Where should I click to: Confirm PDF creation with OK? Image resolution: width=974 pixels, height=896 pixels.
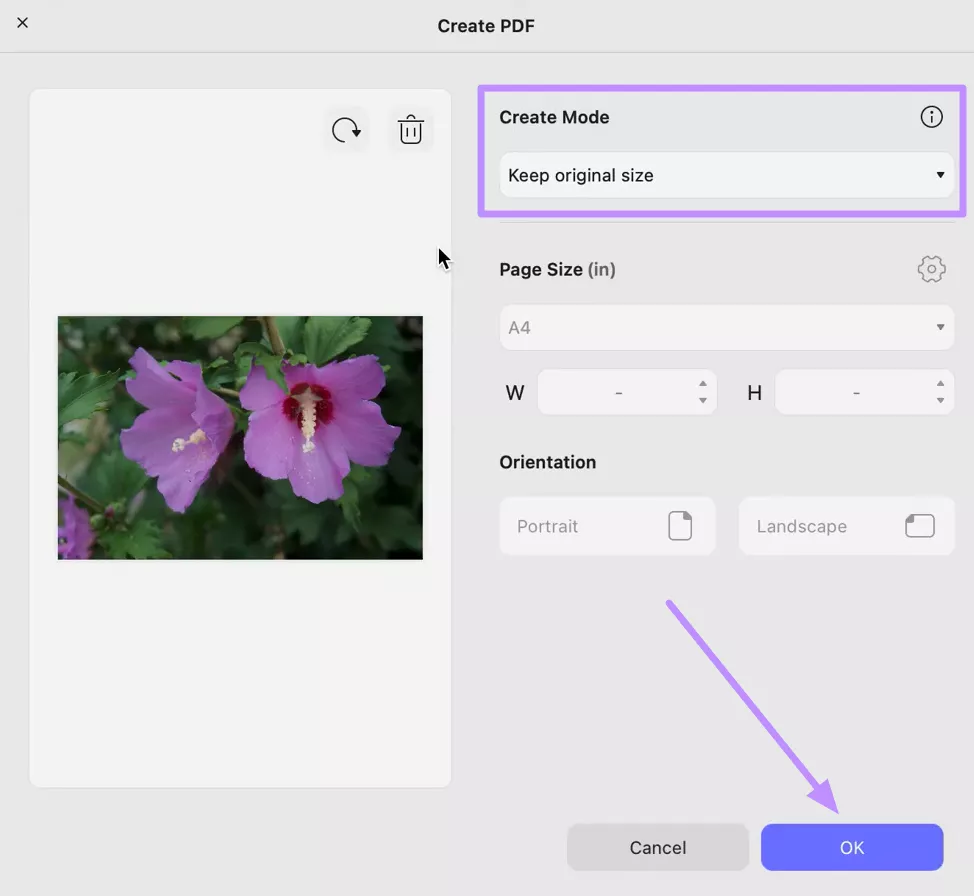pos(851,846)
